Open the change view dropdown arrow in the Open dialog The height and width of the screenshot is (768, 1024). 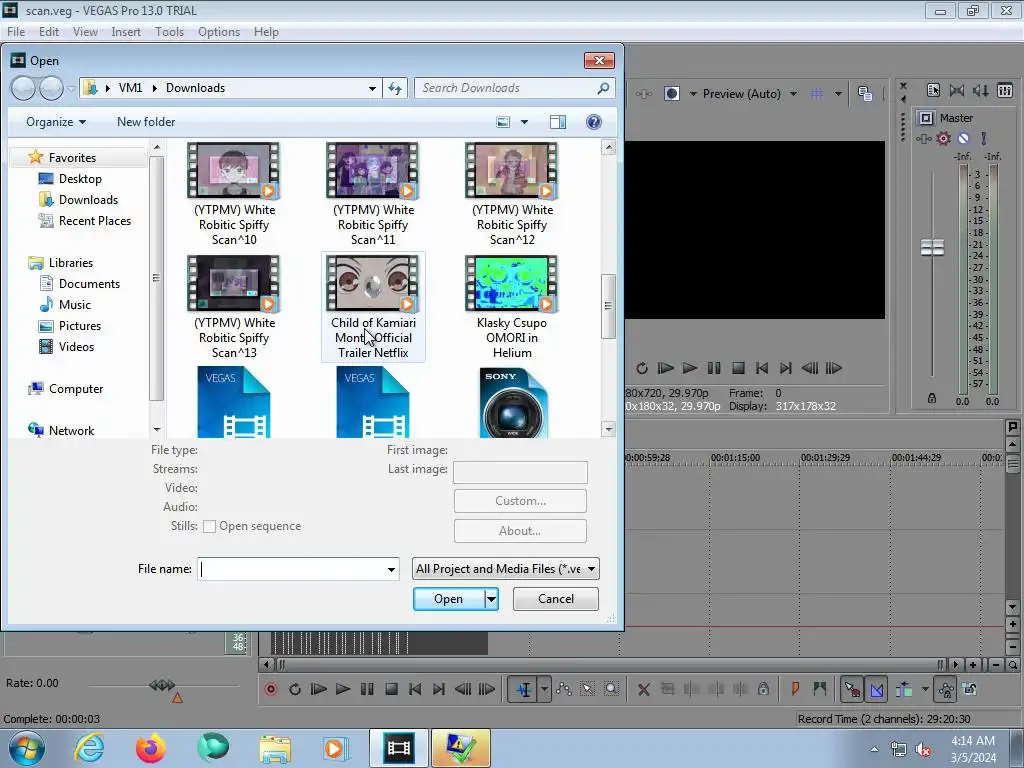[x=524, y=122]
